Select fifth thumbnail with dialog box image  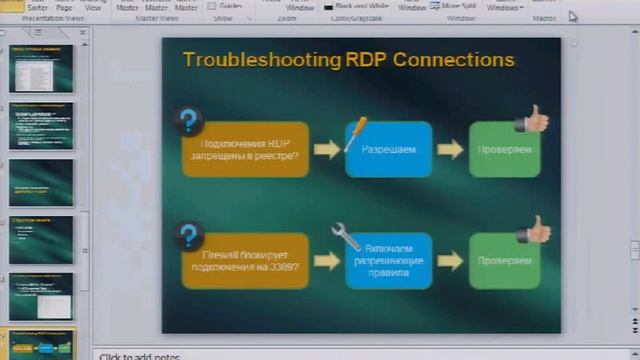41,297
